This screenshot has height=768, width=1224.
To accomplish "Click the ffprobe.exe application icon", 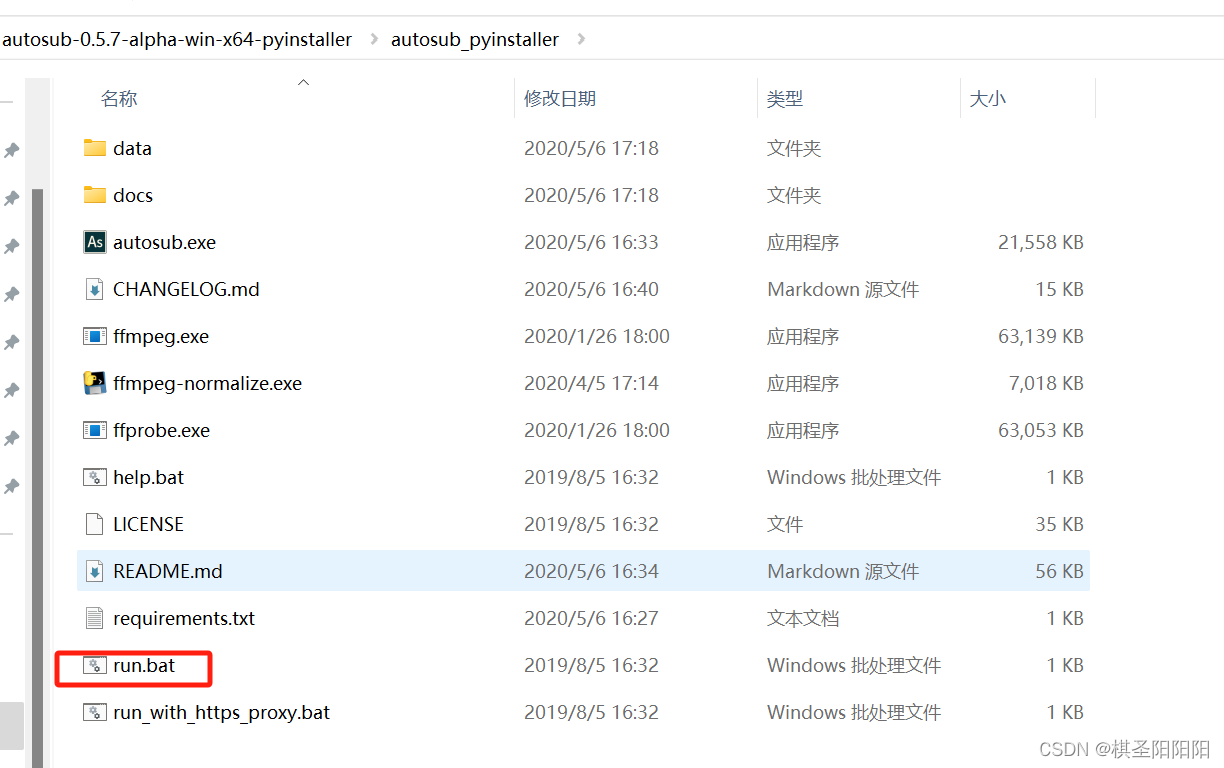I will 95,430.
